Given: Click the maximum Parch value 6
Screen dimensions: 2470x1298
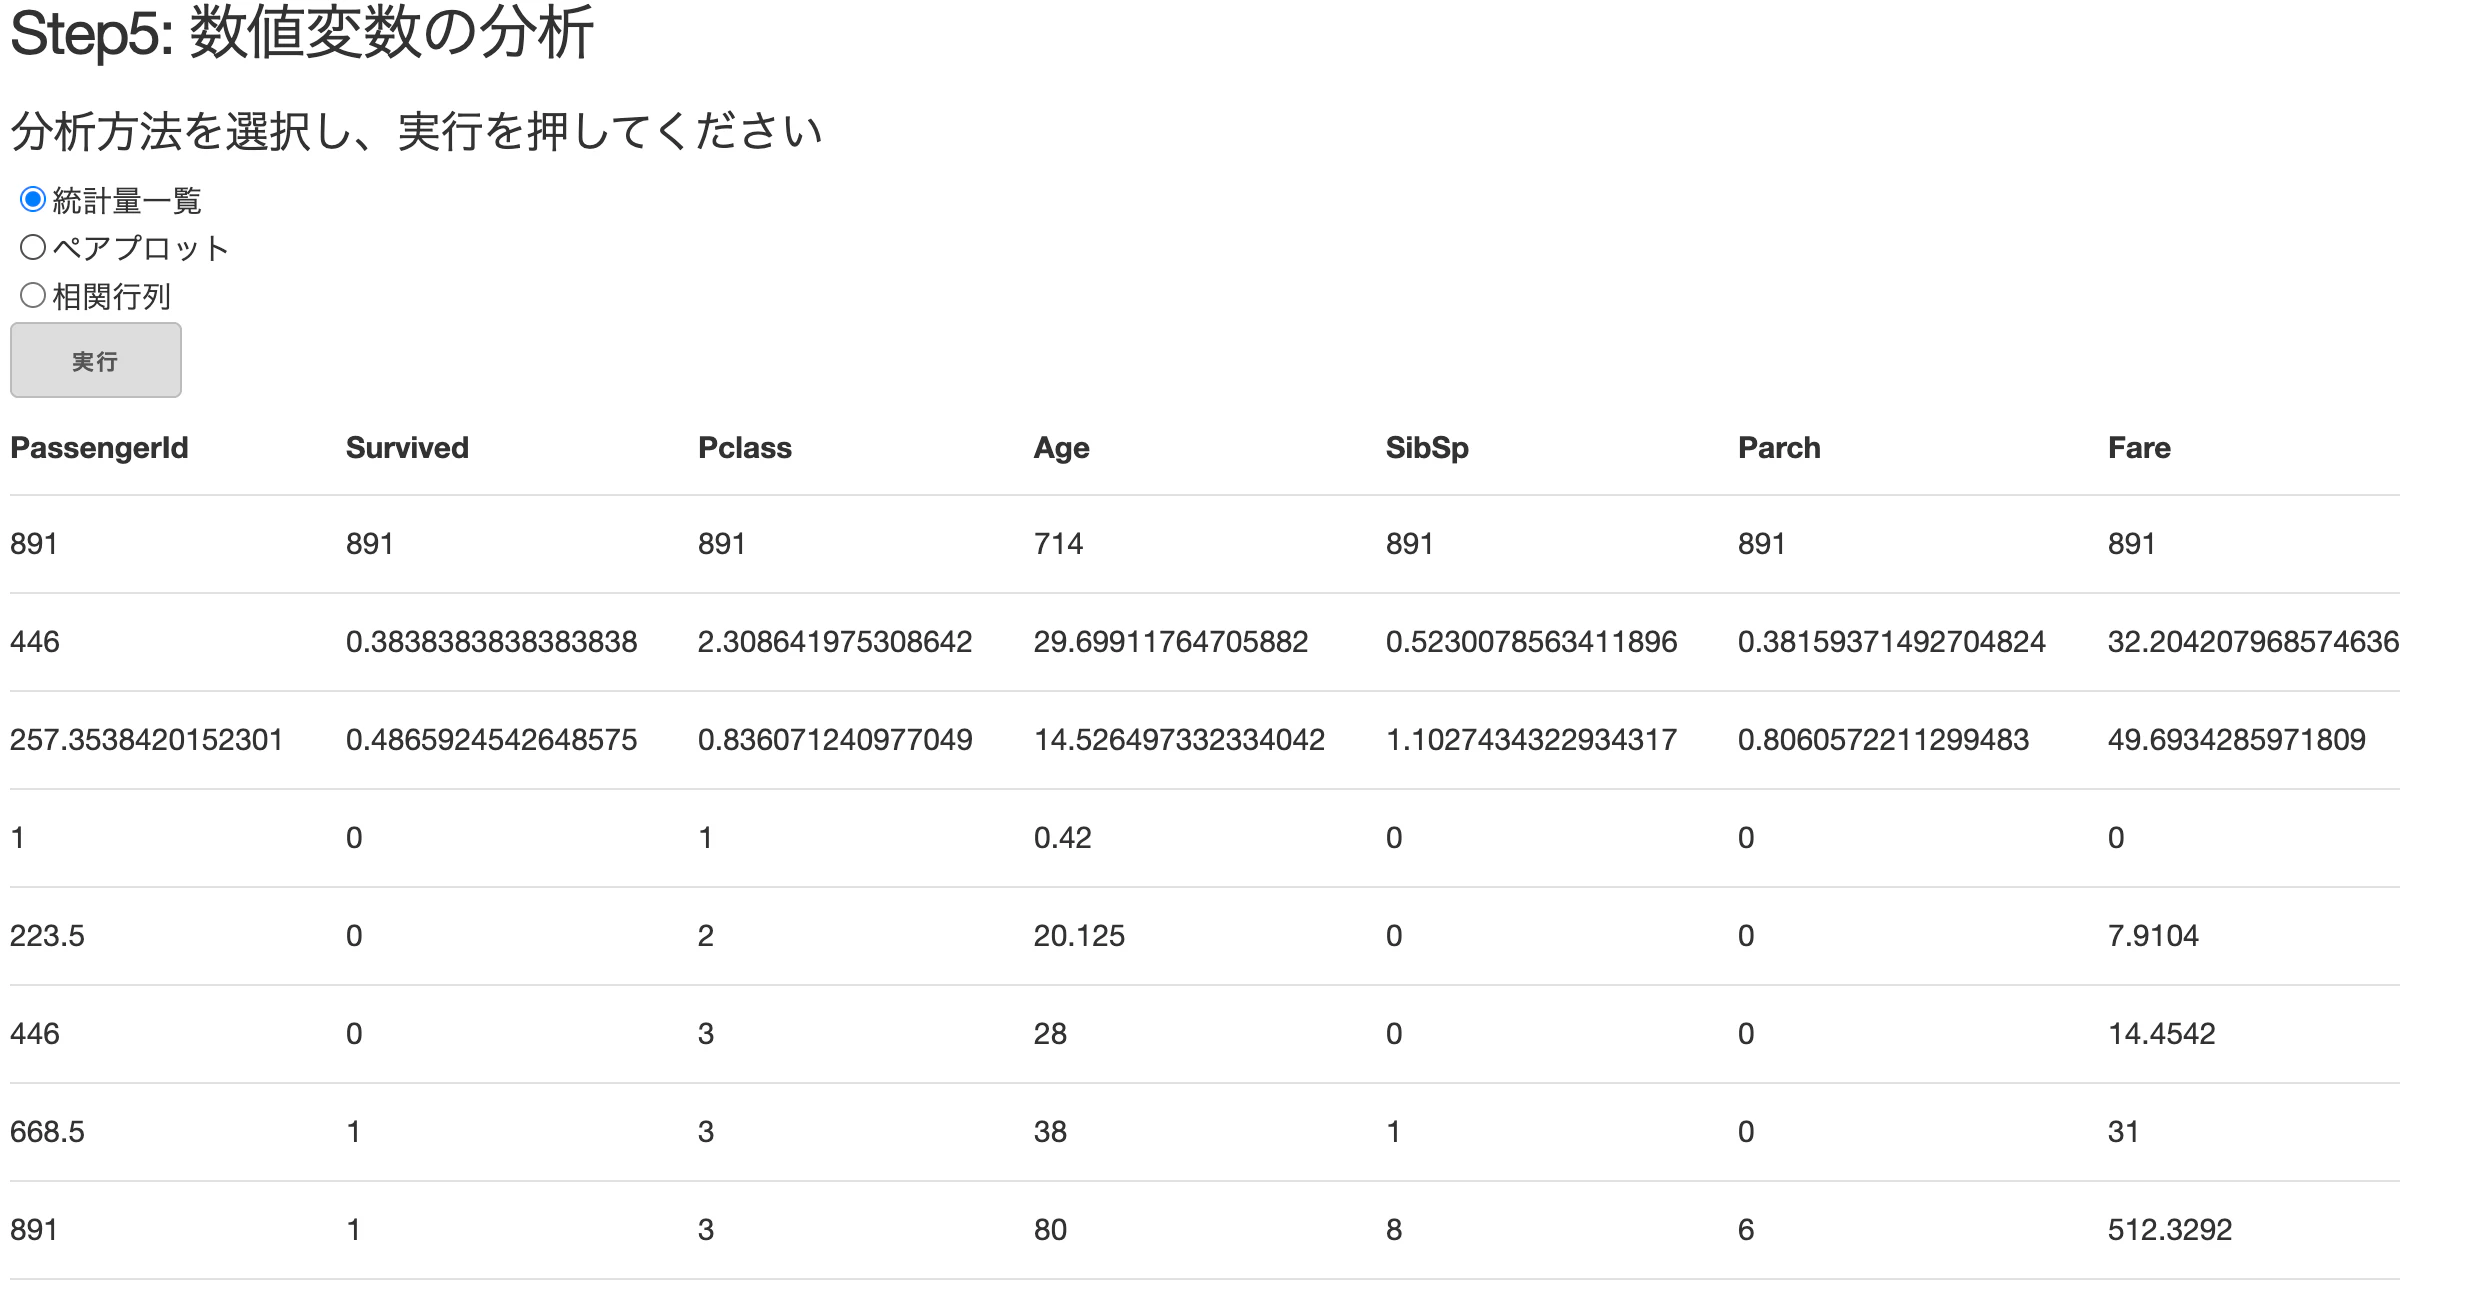Looking at the screenshot, I should [x=1746, y=1229].
